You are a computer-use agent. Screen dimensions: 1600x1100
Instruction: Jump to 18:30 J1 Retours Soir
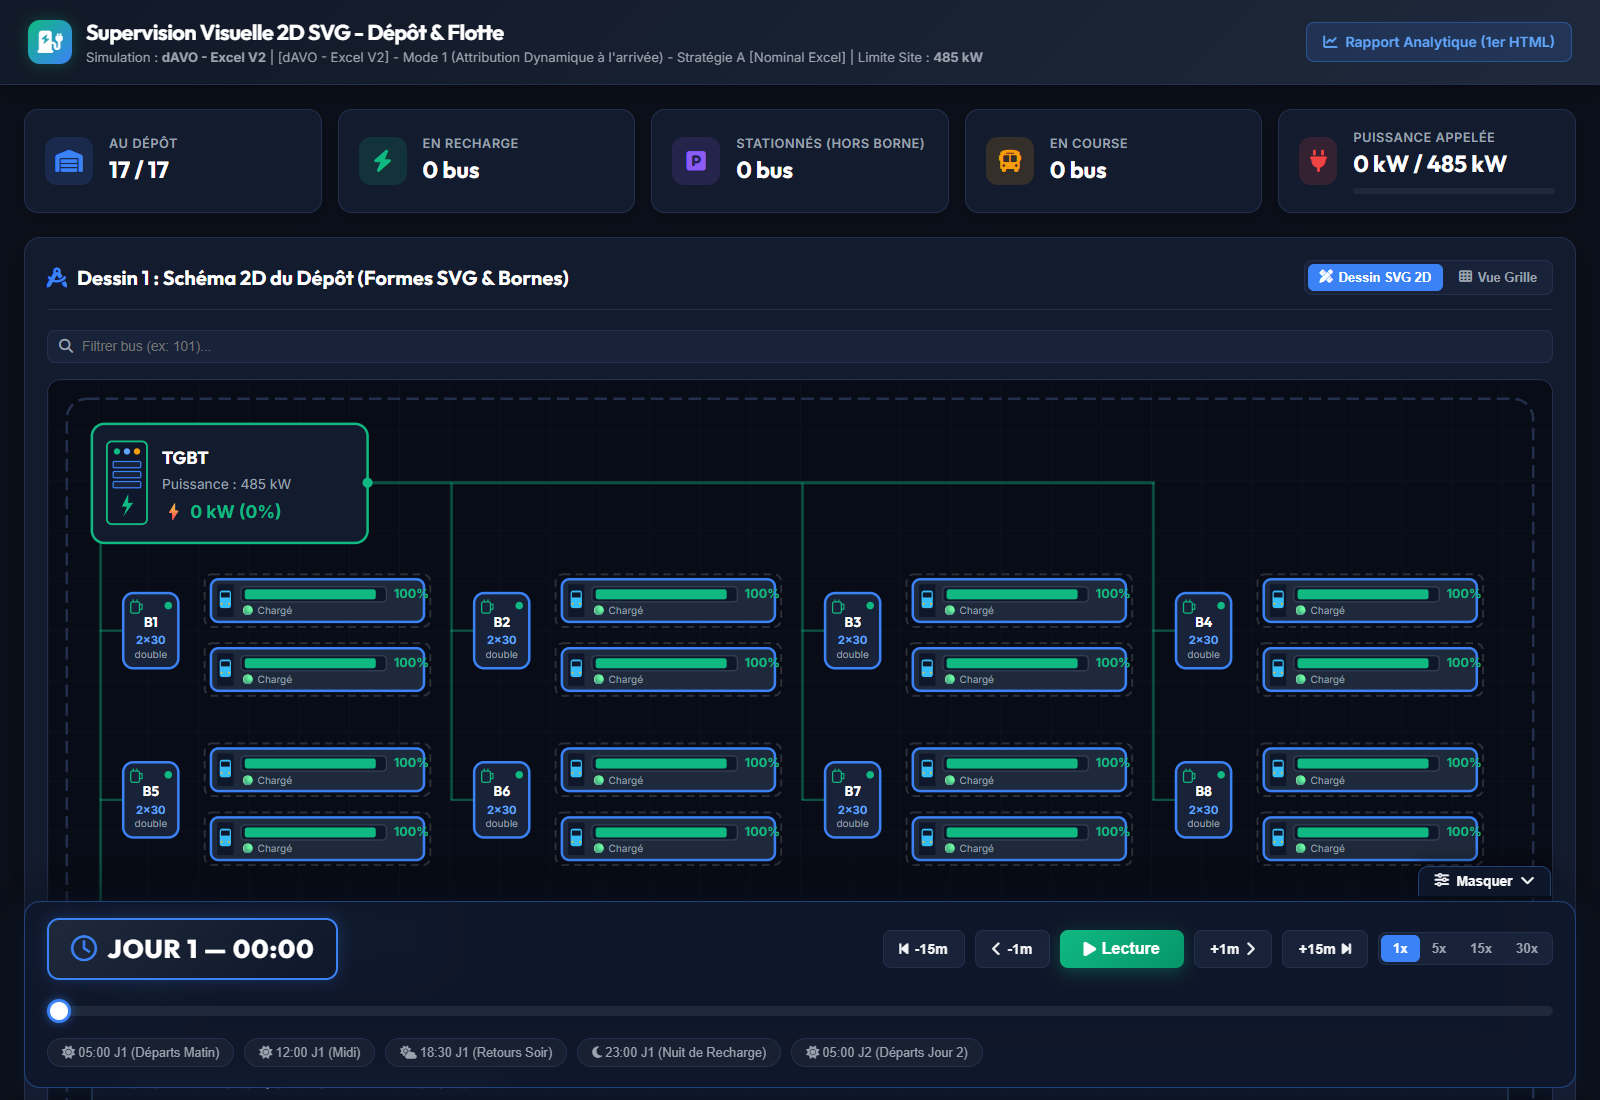(x=476, y=1052)
